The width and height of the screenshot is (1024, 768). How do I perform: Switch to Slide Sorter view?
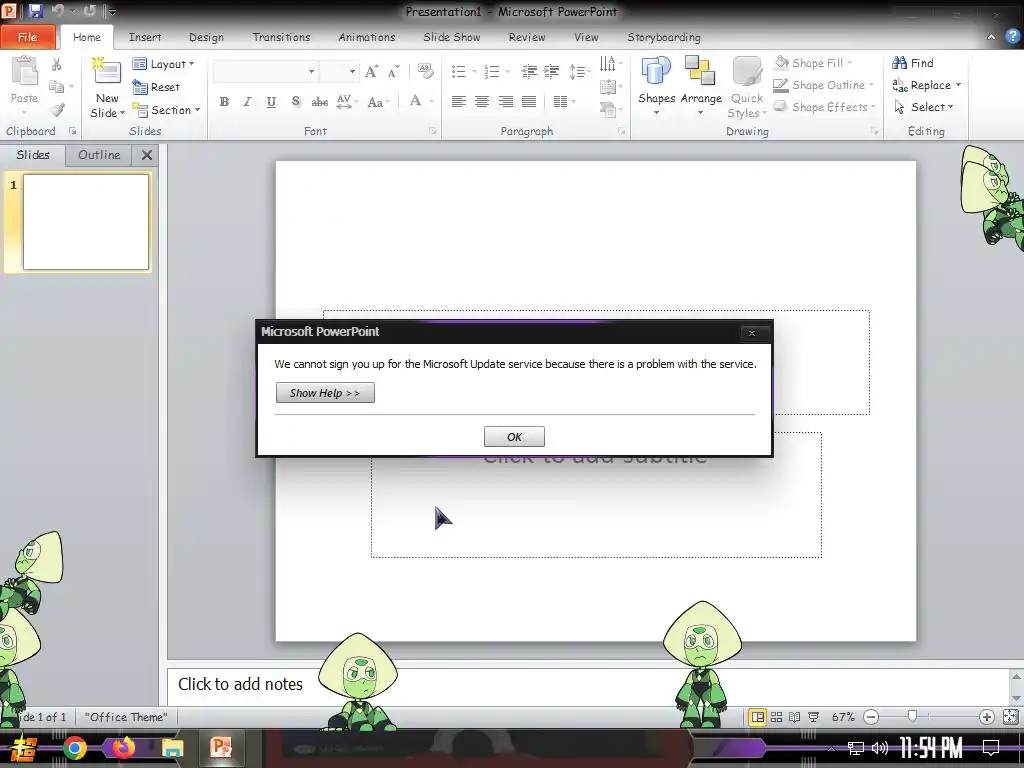pyautogui.click(x=776, y=717)
